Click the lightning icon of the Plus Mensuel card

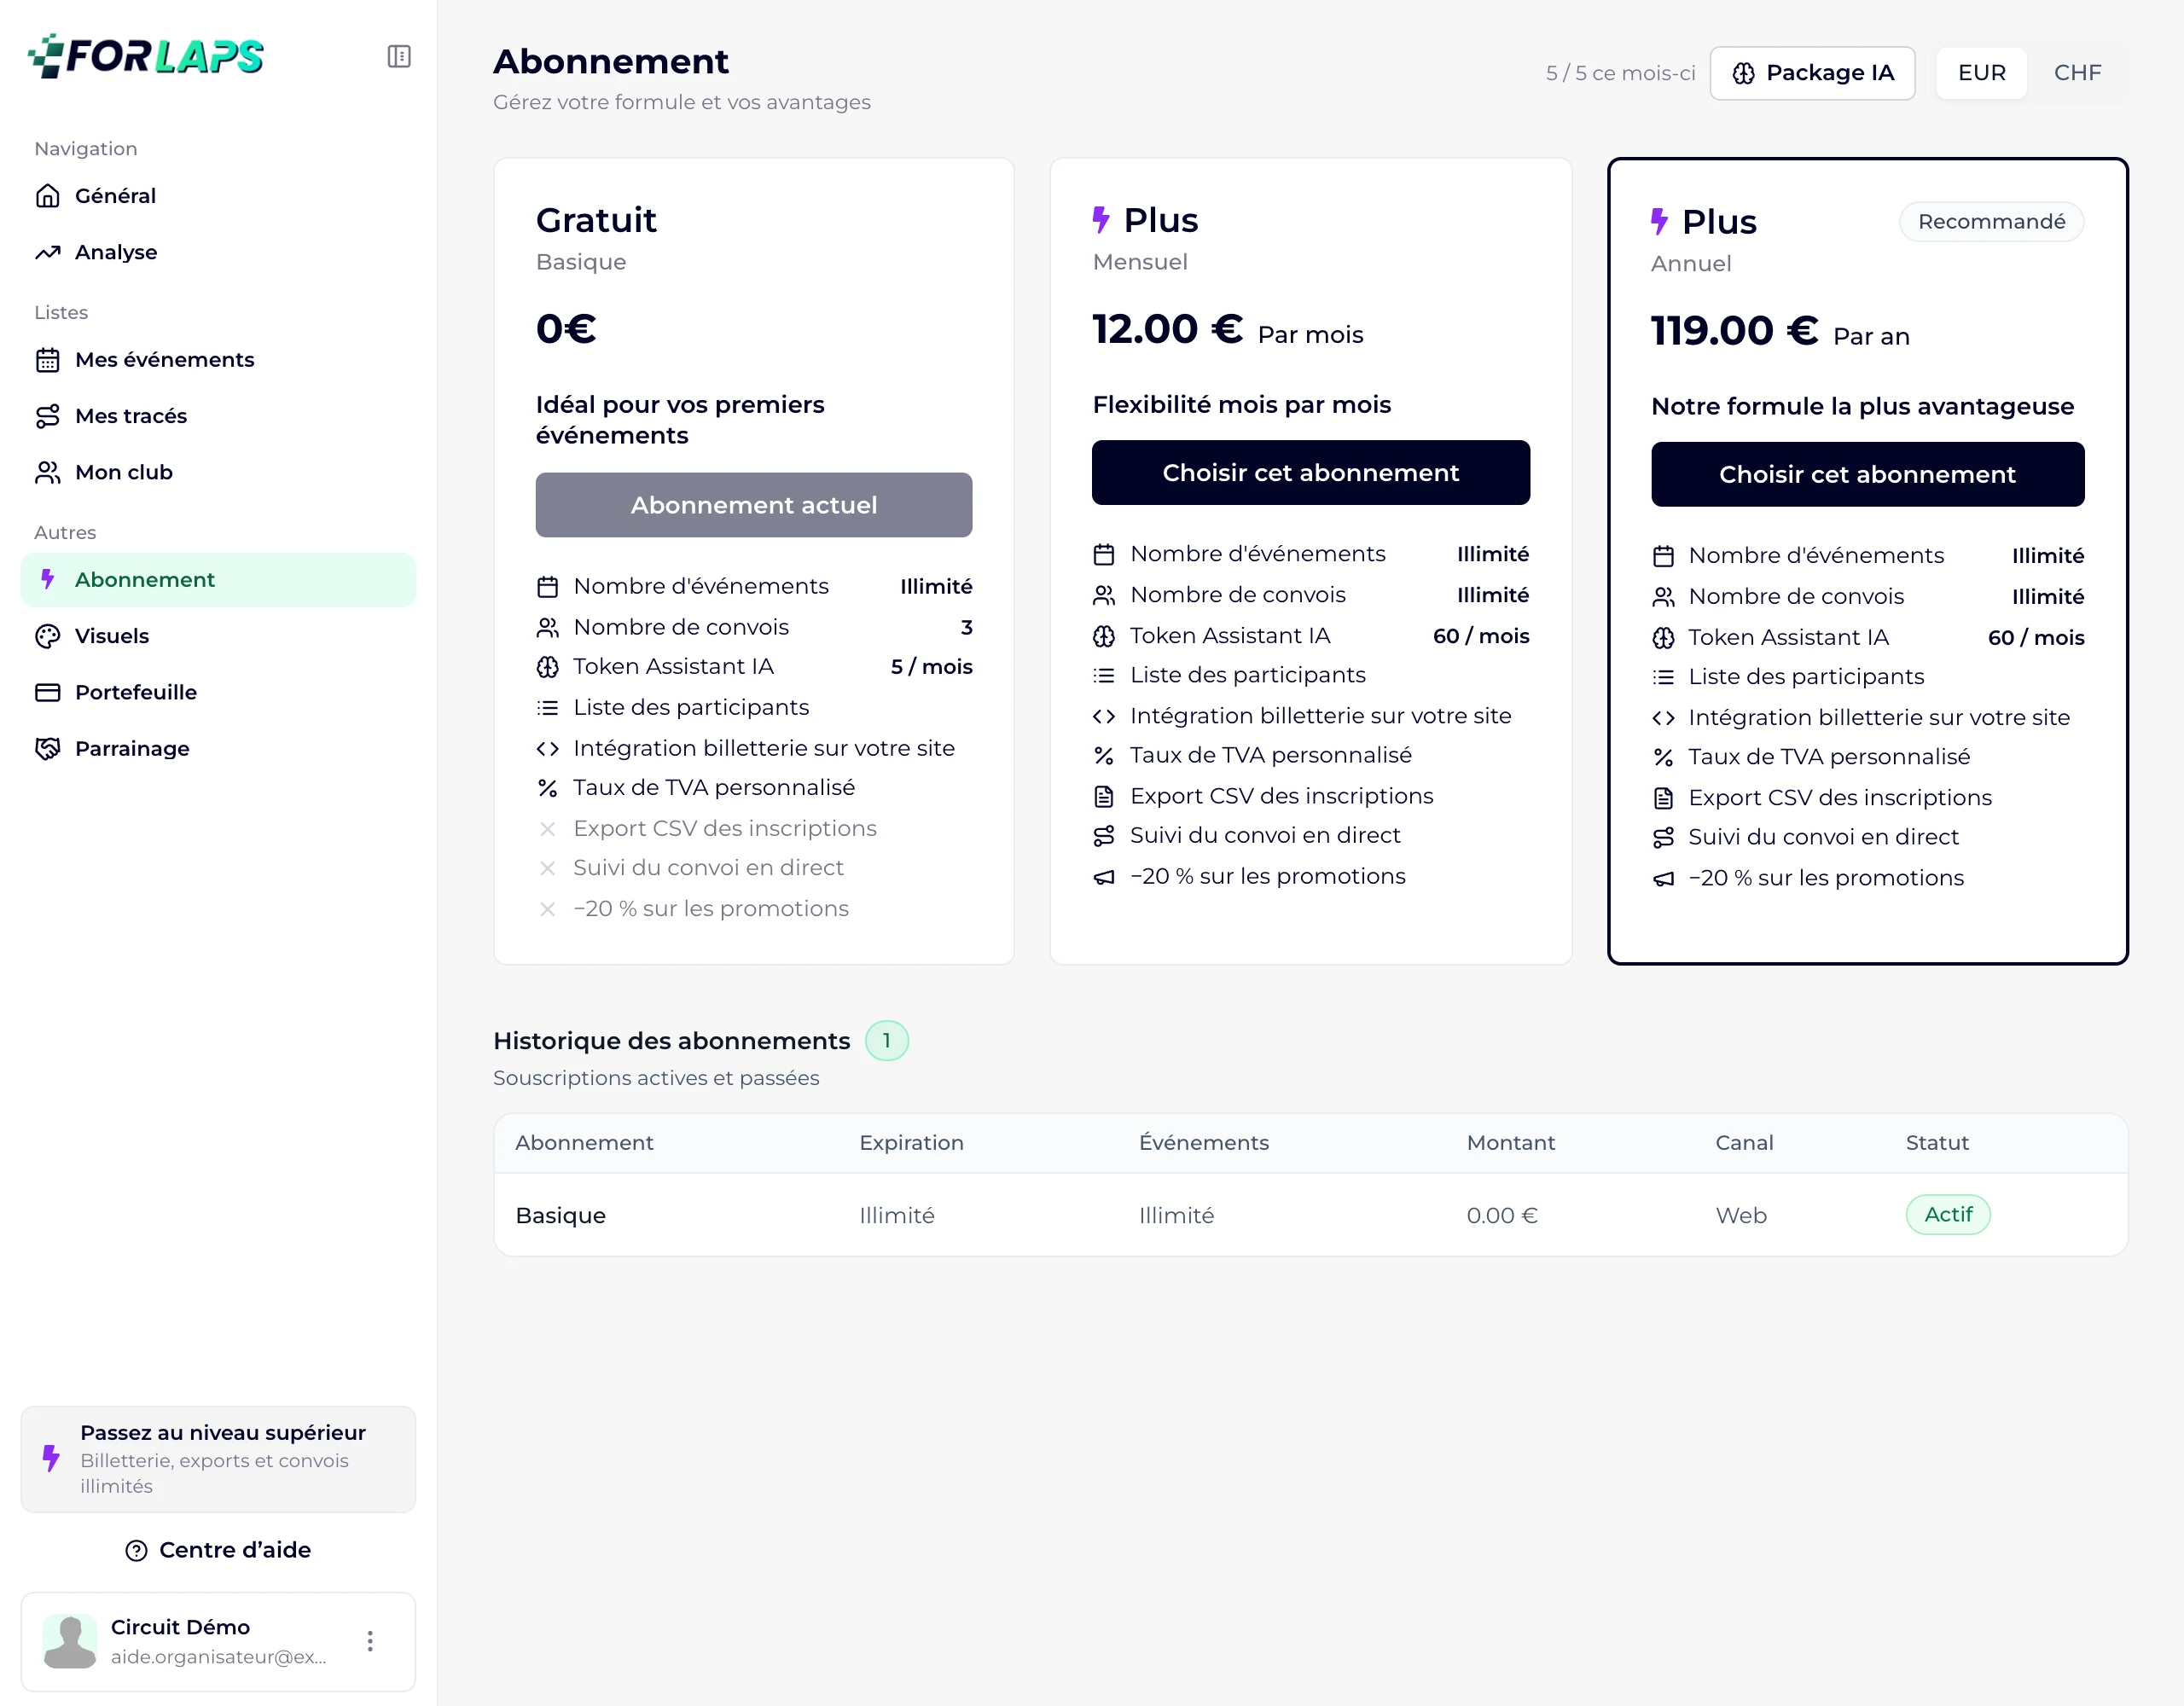pyautogui.click(x=1101, y=220)
